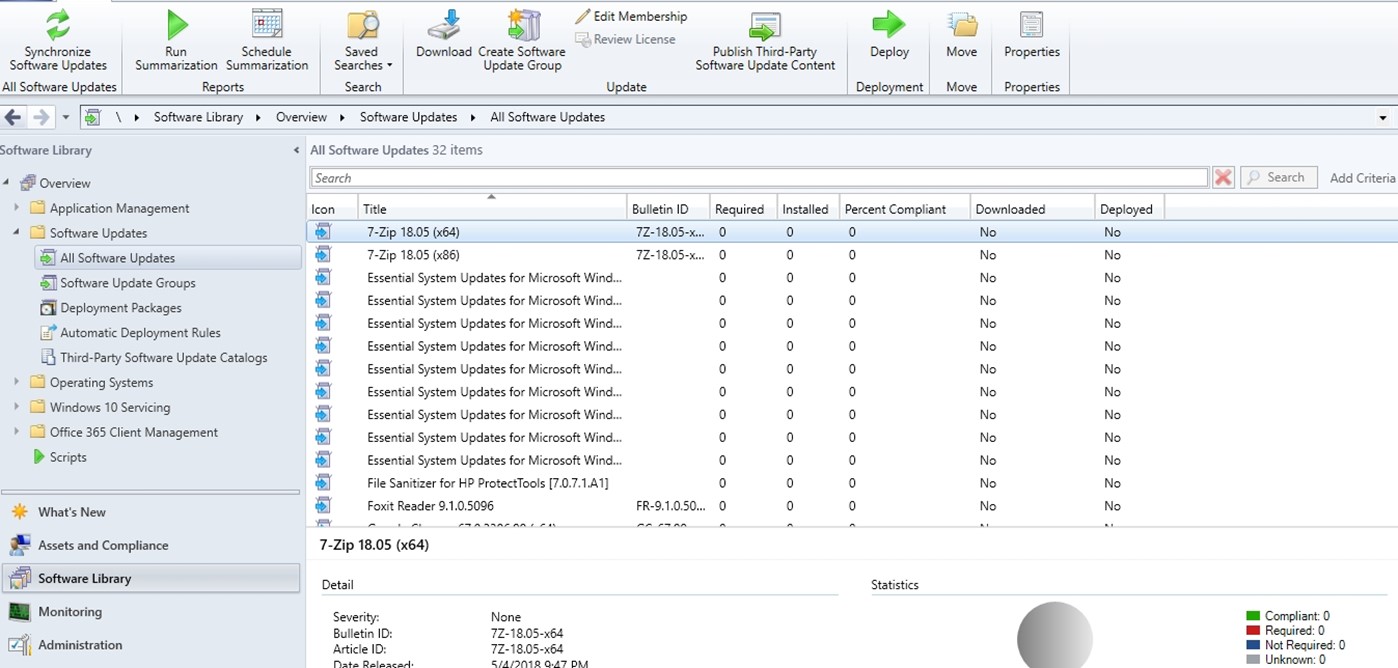
Task: Click the green Deploy arrow icon
Action: [889, 24]
